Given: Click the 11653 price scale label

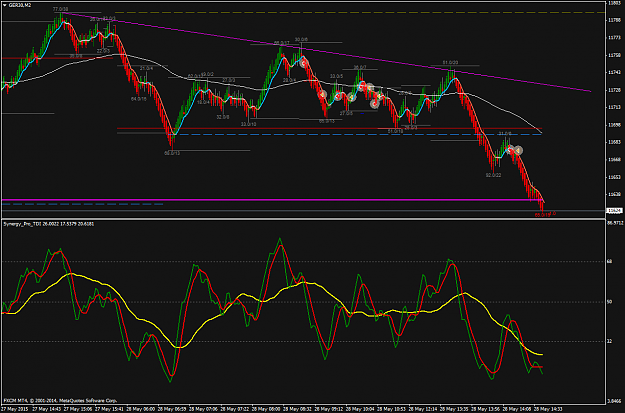Looking at the screenshot, I should pos(613,177).
